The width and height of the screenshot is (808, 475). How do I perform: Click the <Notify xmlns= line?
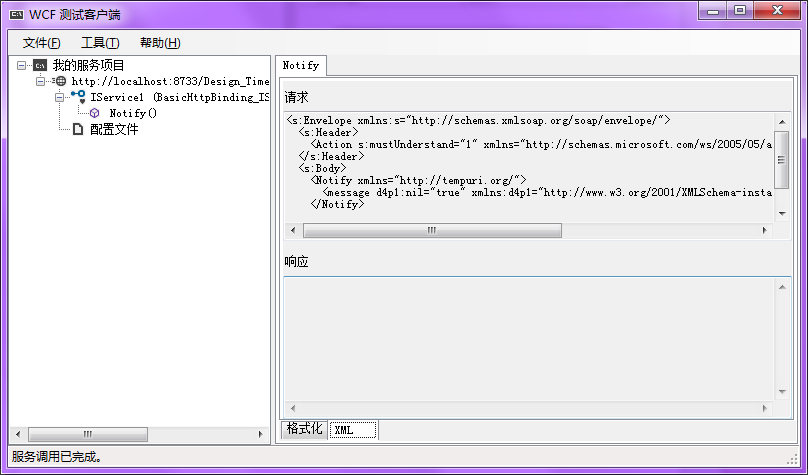pyautogui.click(x=418, y=180)
